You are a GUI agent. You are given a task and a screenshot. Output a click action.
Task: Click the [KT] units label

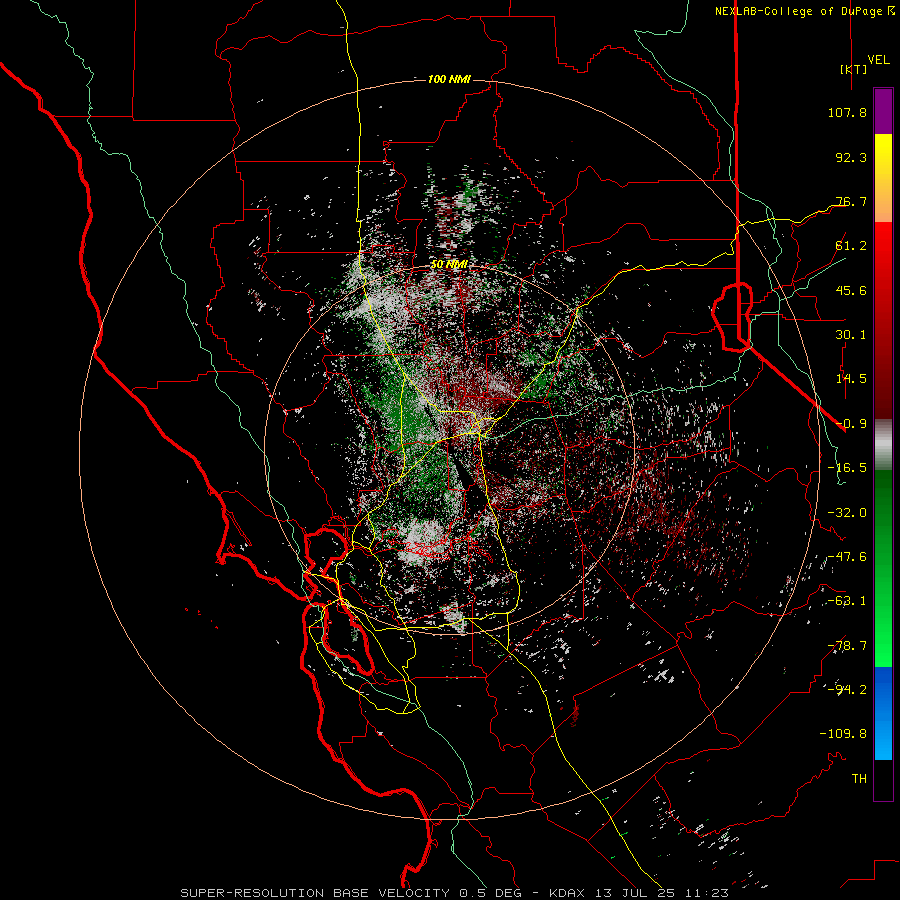pos(854,69)
